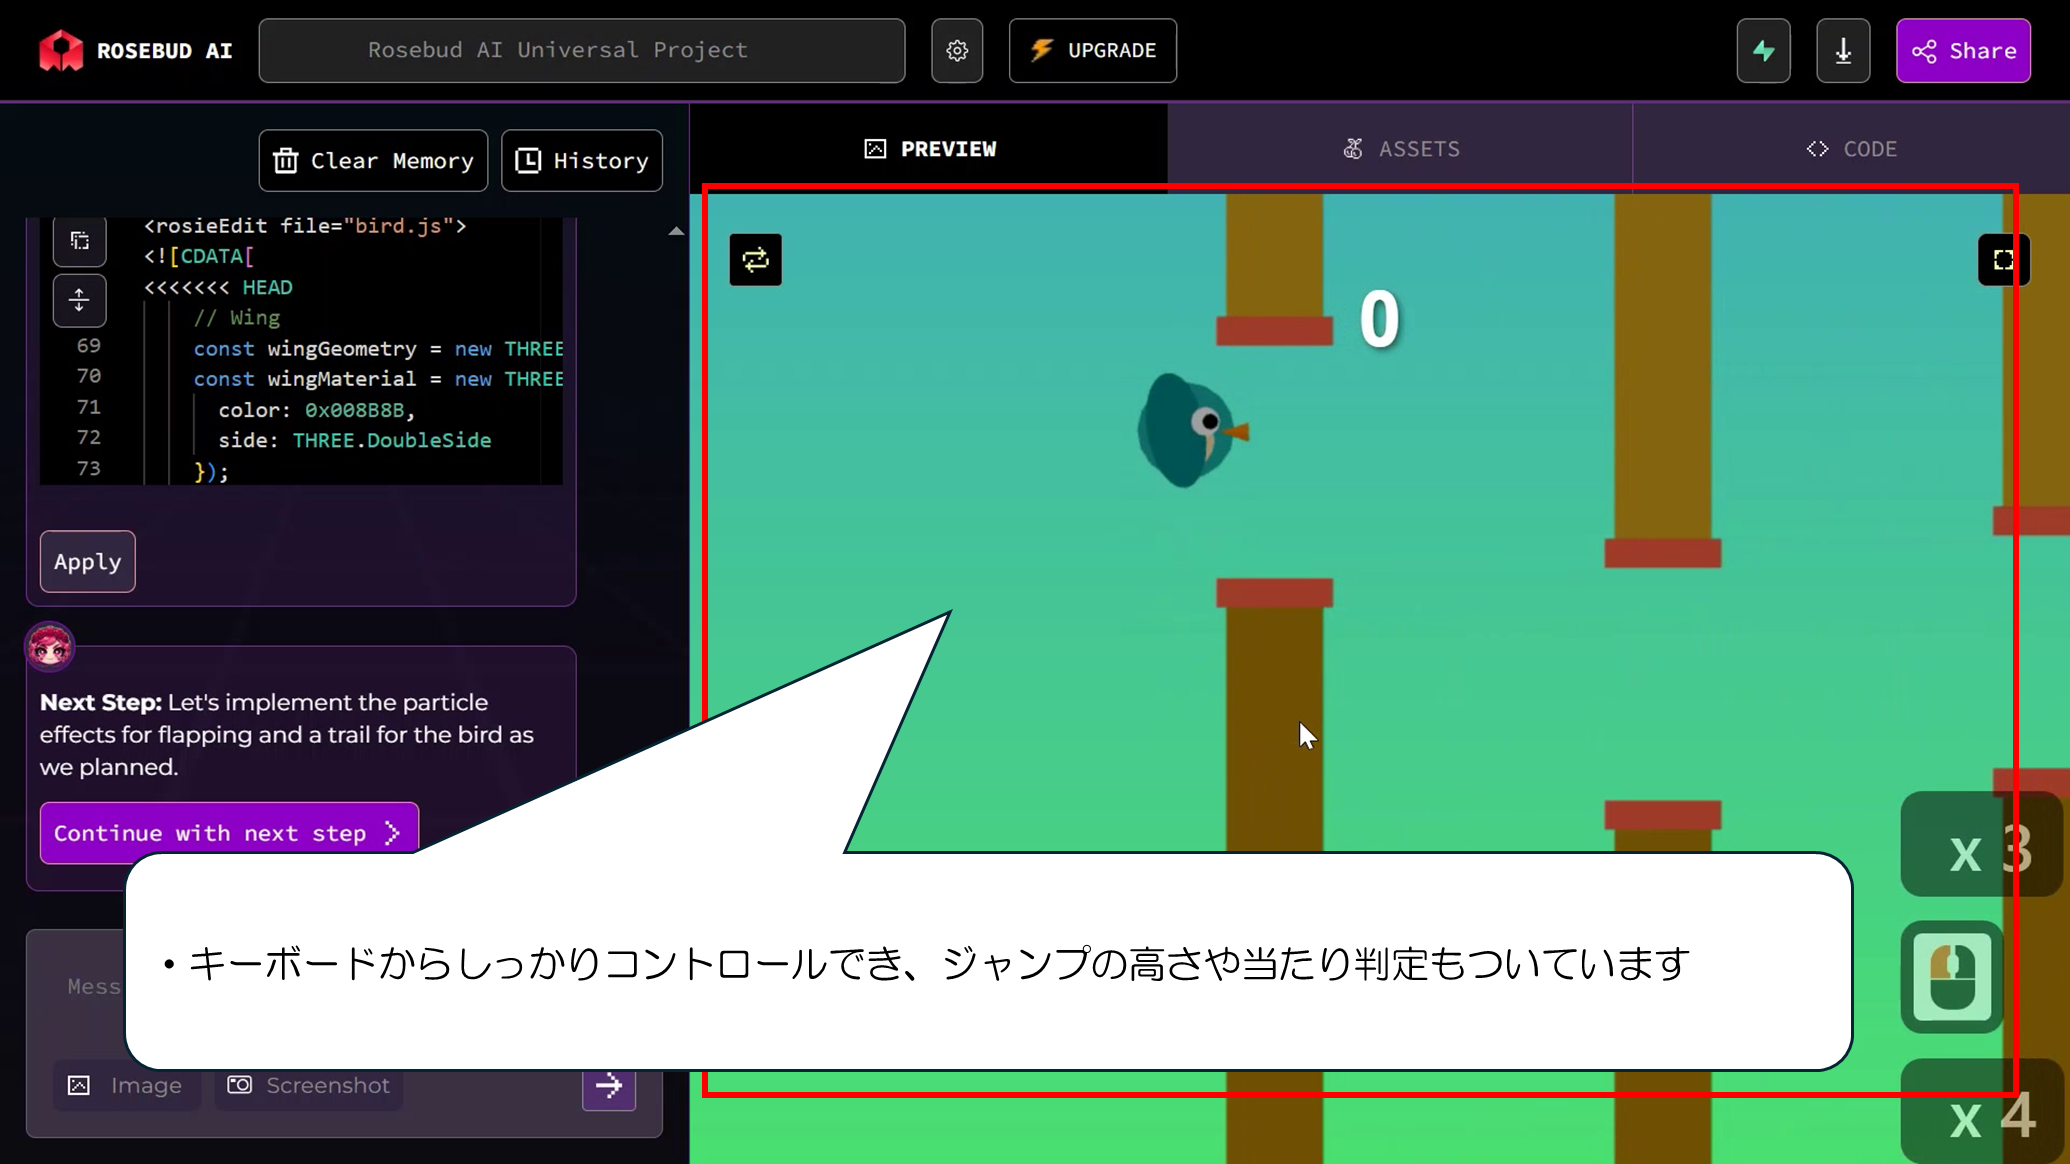
Task: Click the chat scroll-up arrow
Action: coord(676,231)
